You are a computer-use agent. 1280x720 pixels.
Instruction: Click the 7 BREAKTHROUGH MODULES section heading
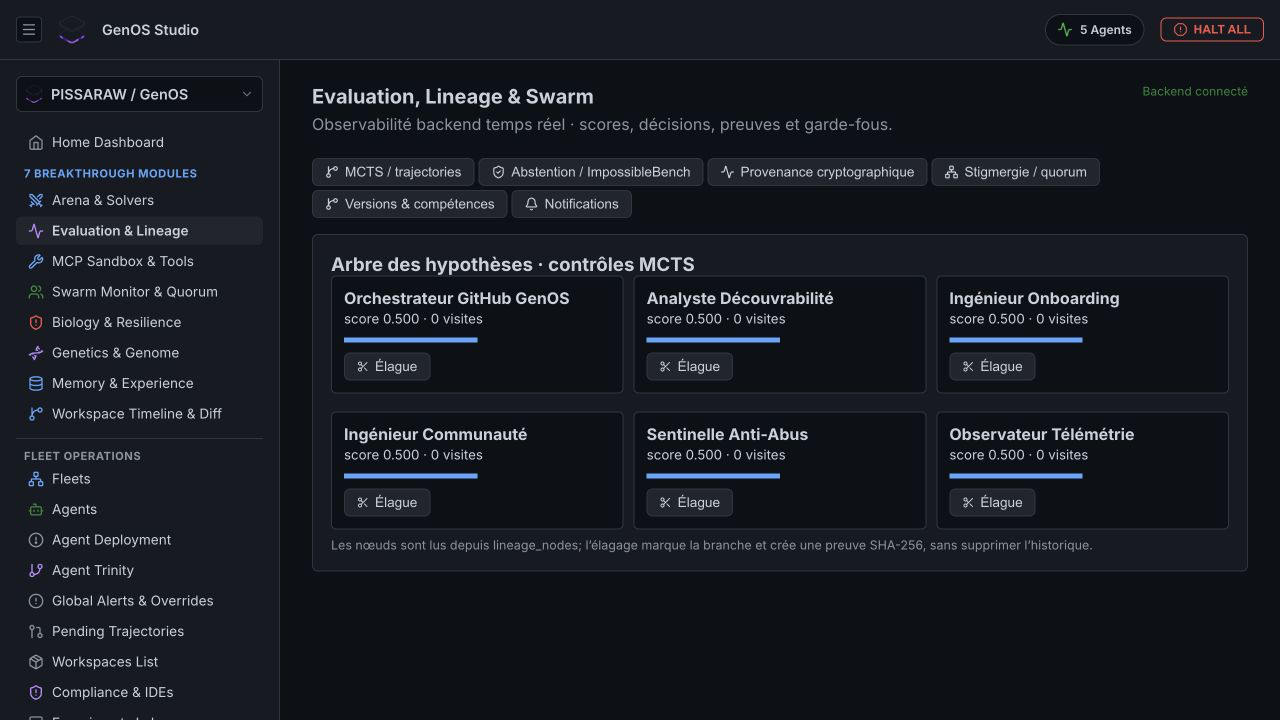click(x=110, y=173)
